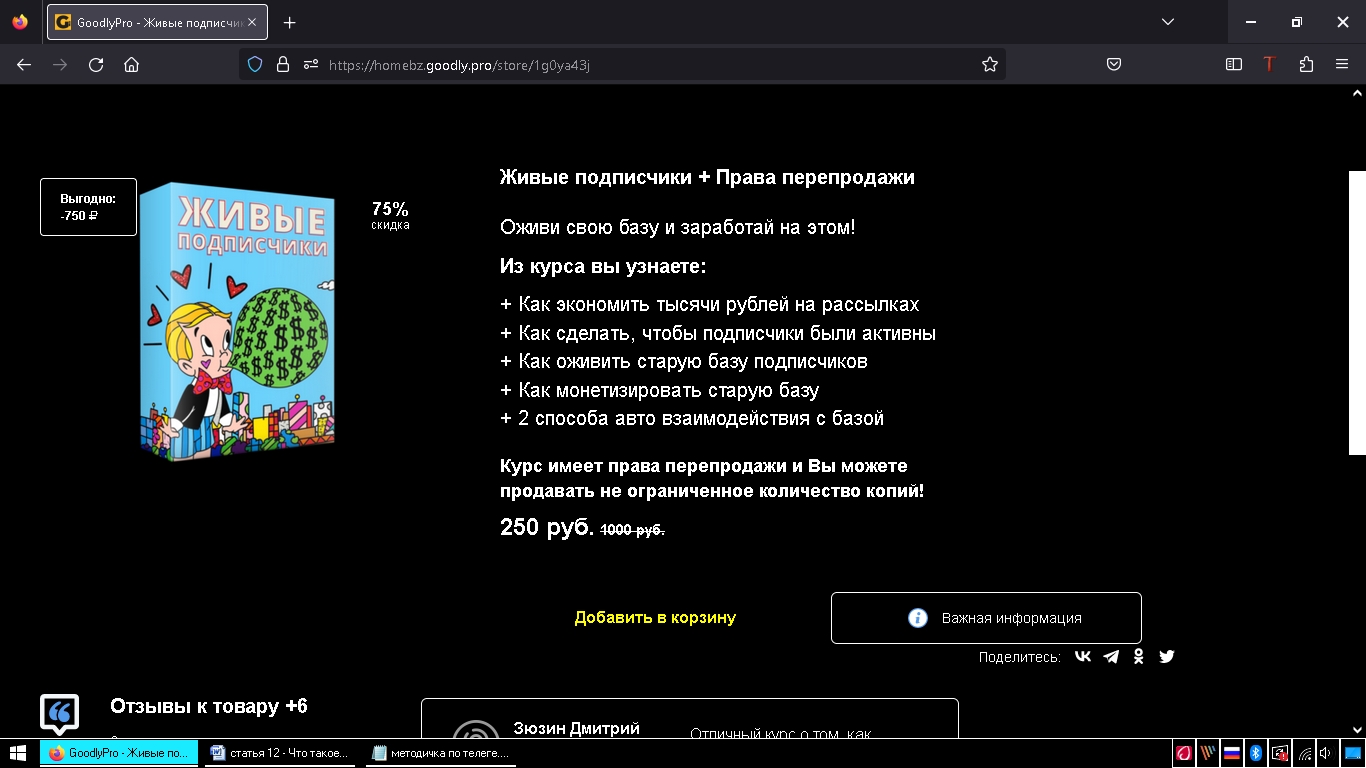Switch to Word статья 12 taskbar window
The image size is (1366, 768).
[x=281, y=753]
